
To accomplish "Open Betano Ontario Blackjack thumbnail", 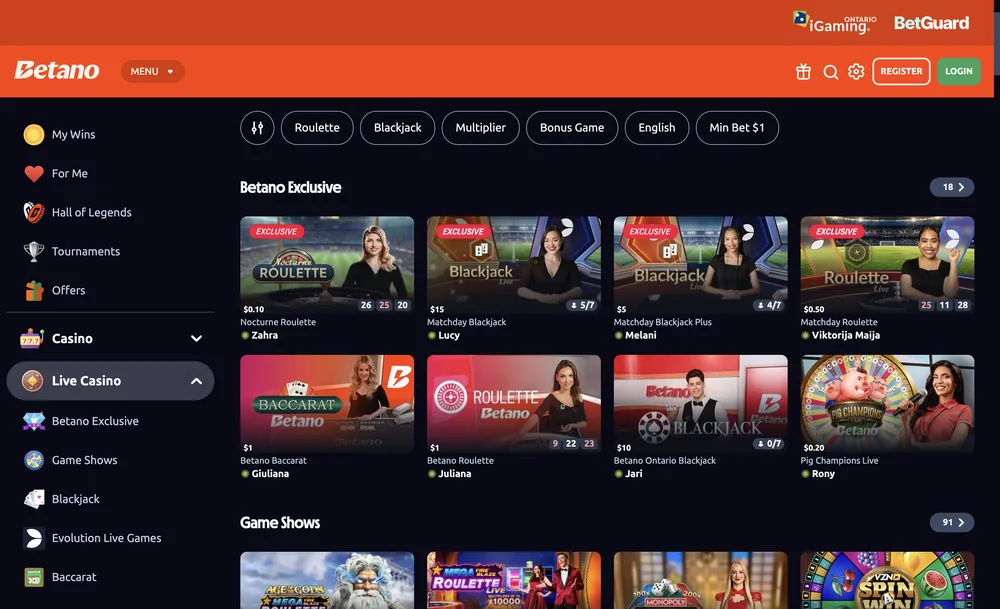I will click(701, 404).
